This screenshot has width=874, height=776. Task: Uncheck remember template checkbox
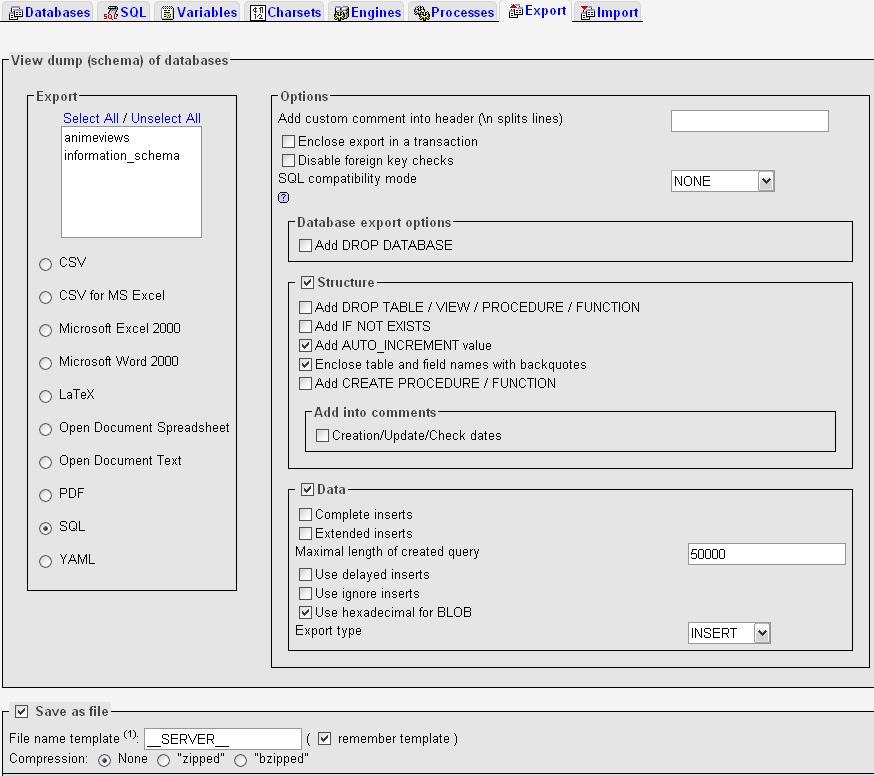pos(324,739)
